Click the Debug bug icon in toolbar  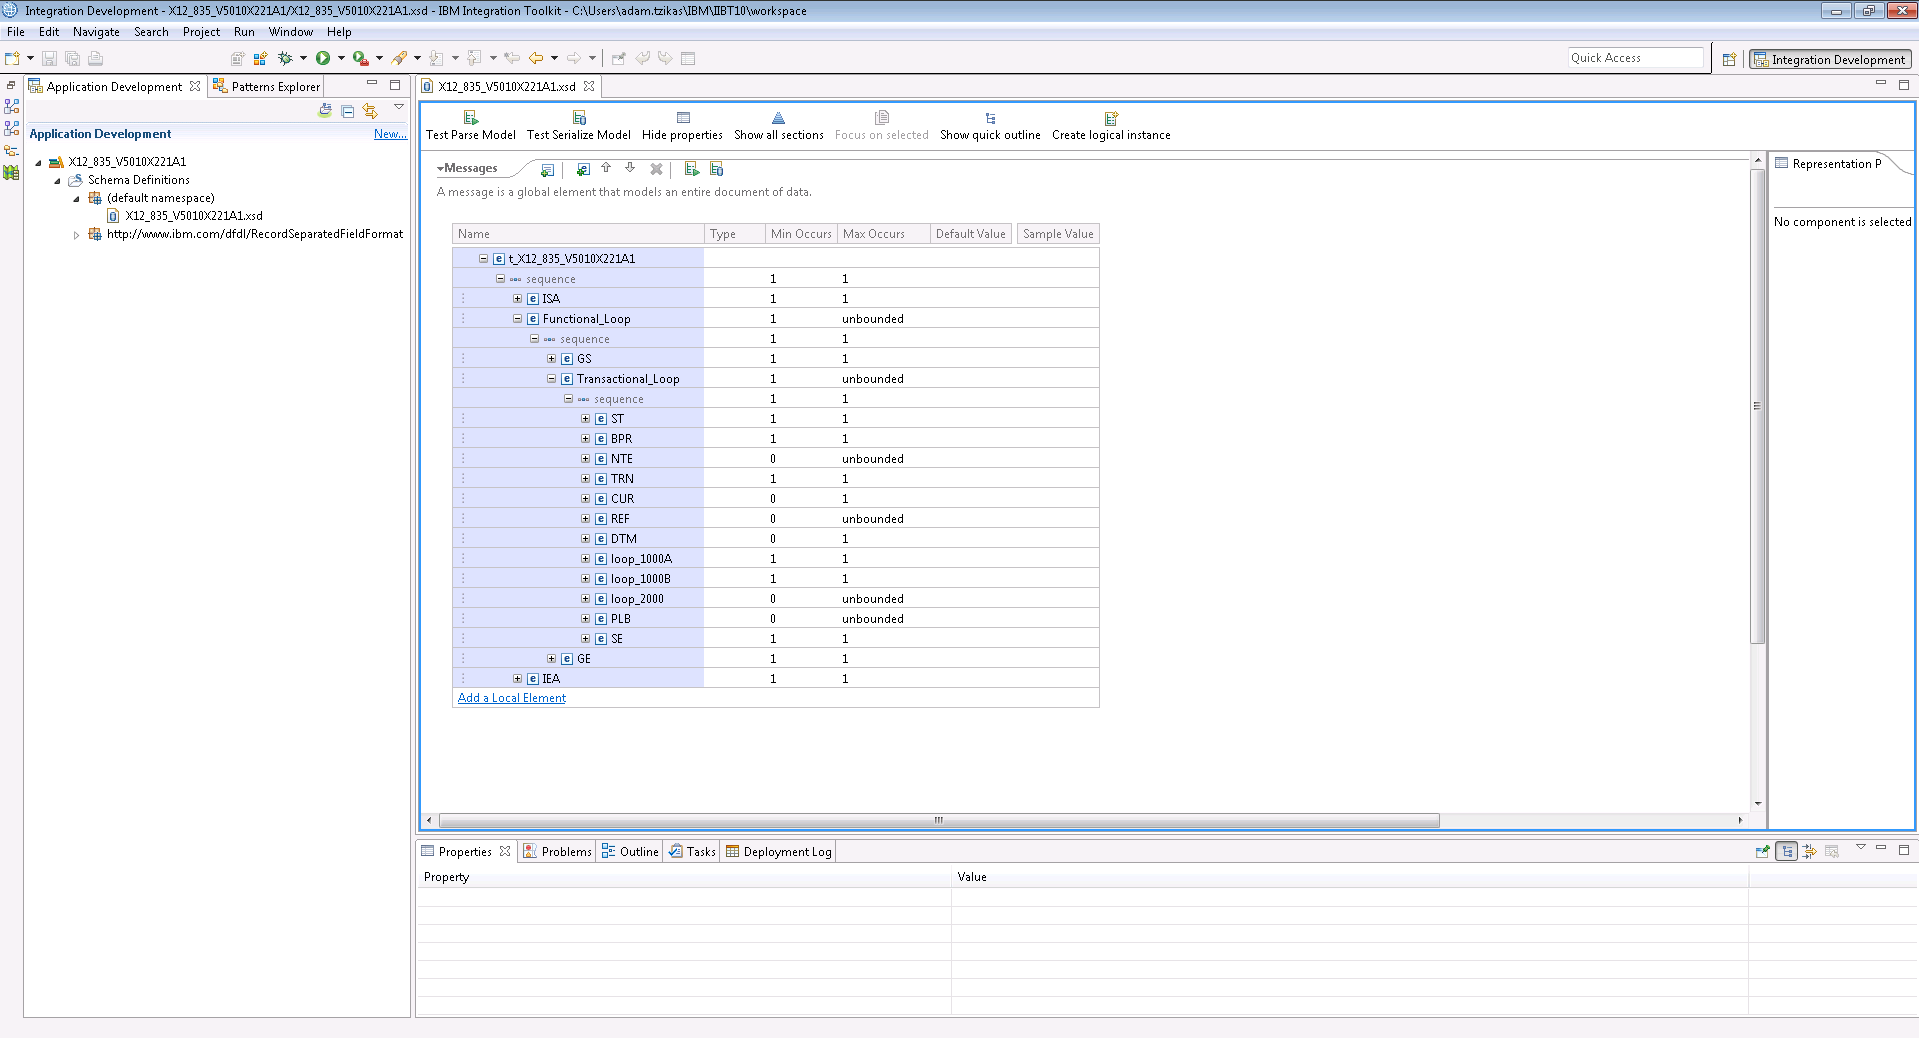pos(285,58)
